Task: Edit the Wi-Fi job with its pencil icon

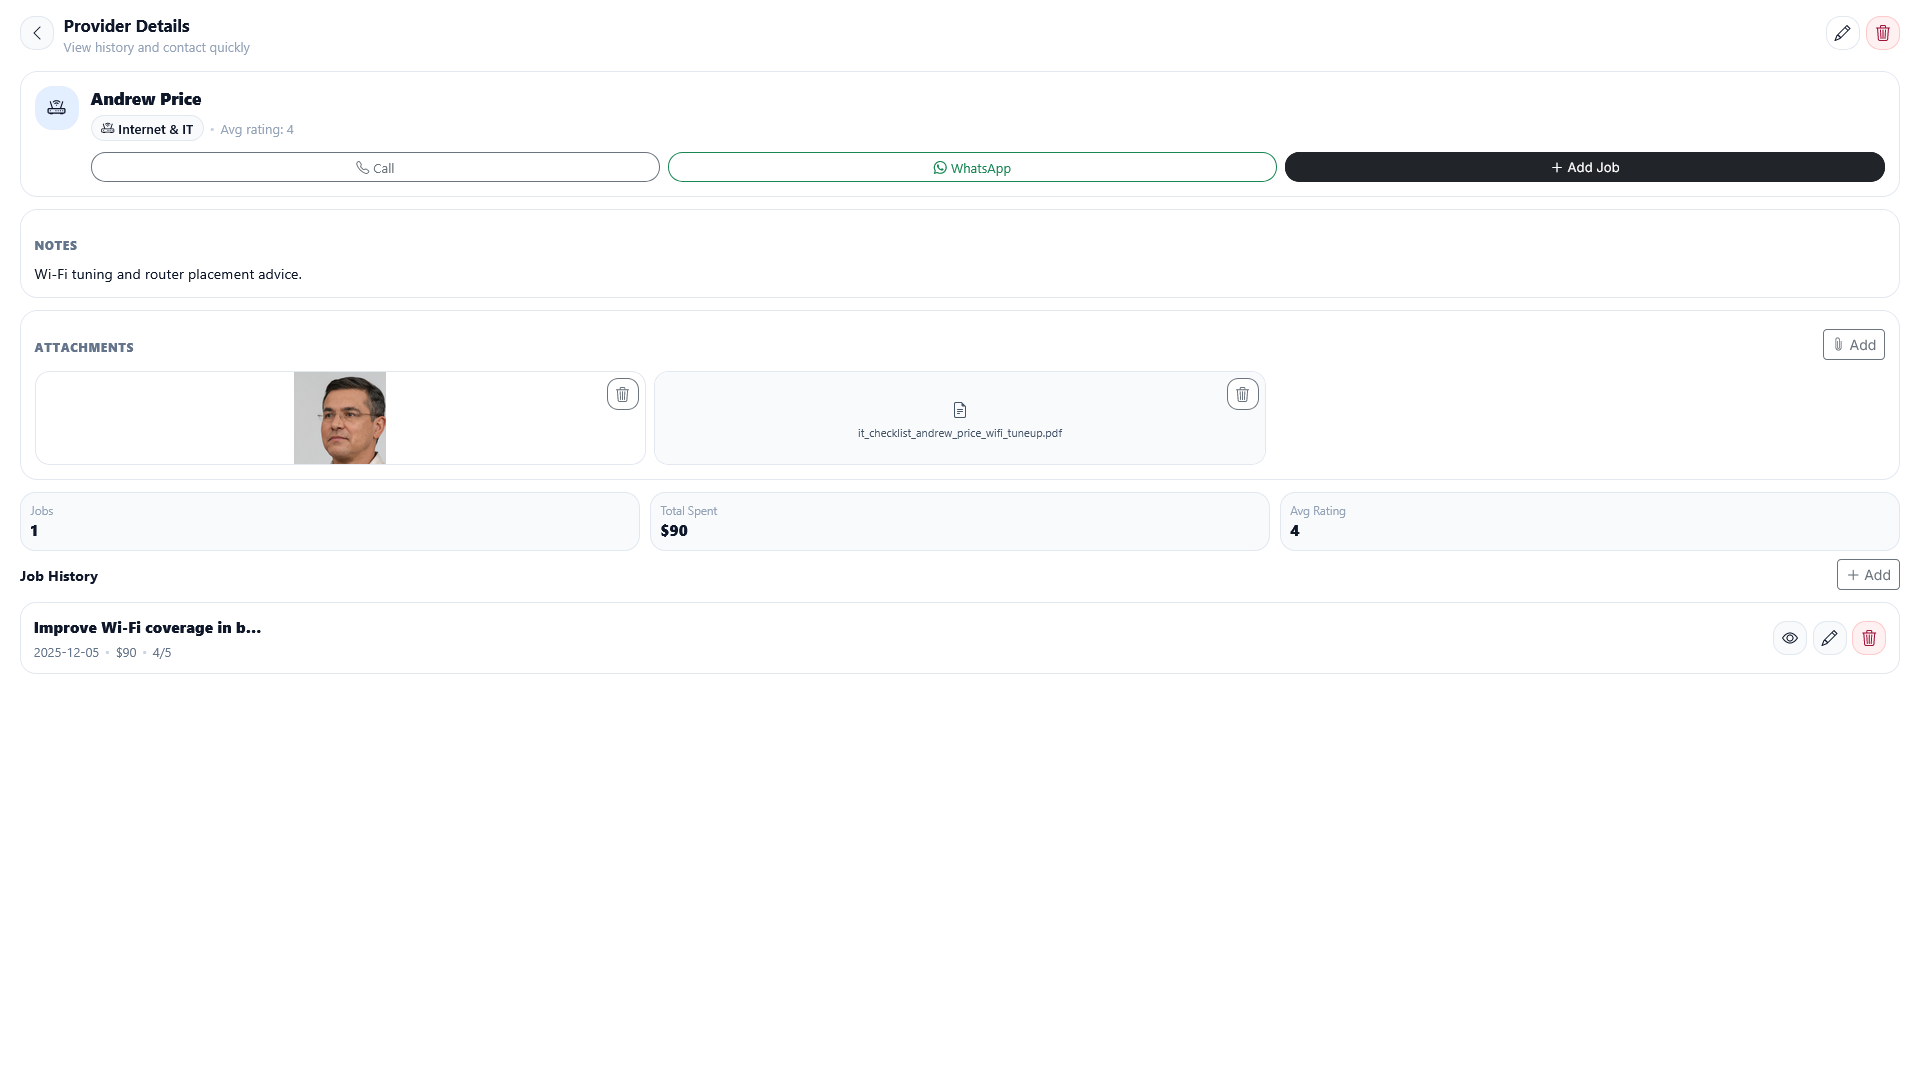Action: coord(1829,637)
